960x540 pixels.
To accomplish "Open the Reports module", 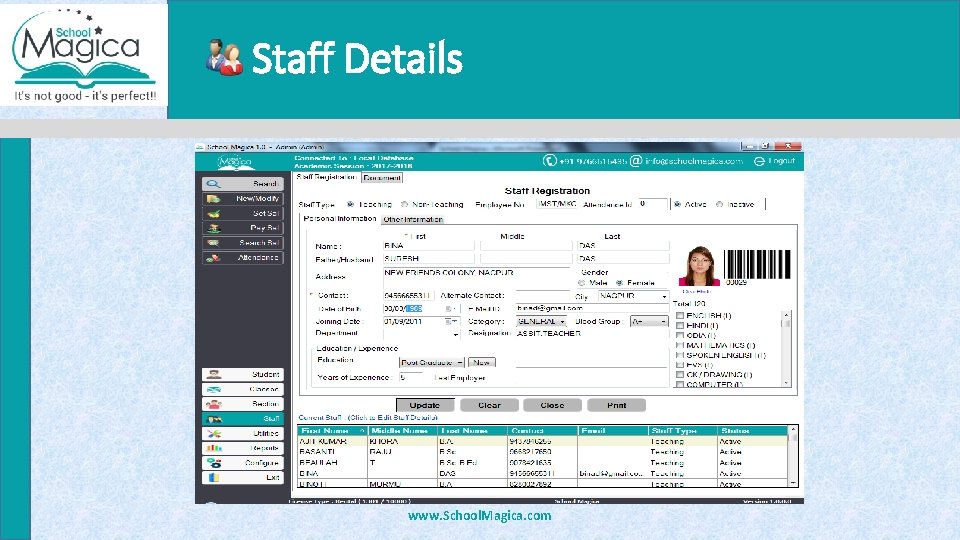I will (x=242, y=448).
